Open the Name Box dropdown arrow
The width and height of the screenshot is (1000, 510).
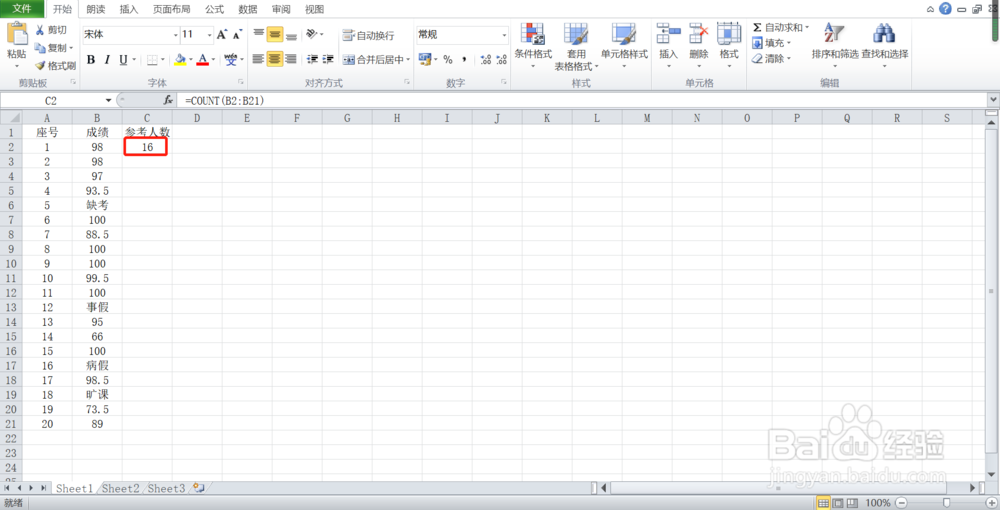[108, 100]
